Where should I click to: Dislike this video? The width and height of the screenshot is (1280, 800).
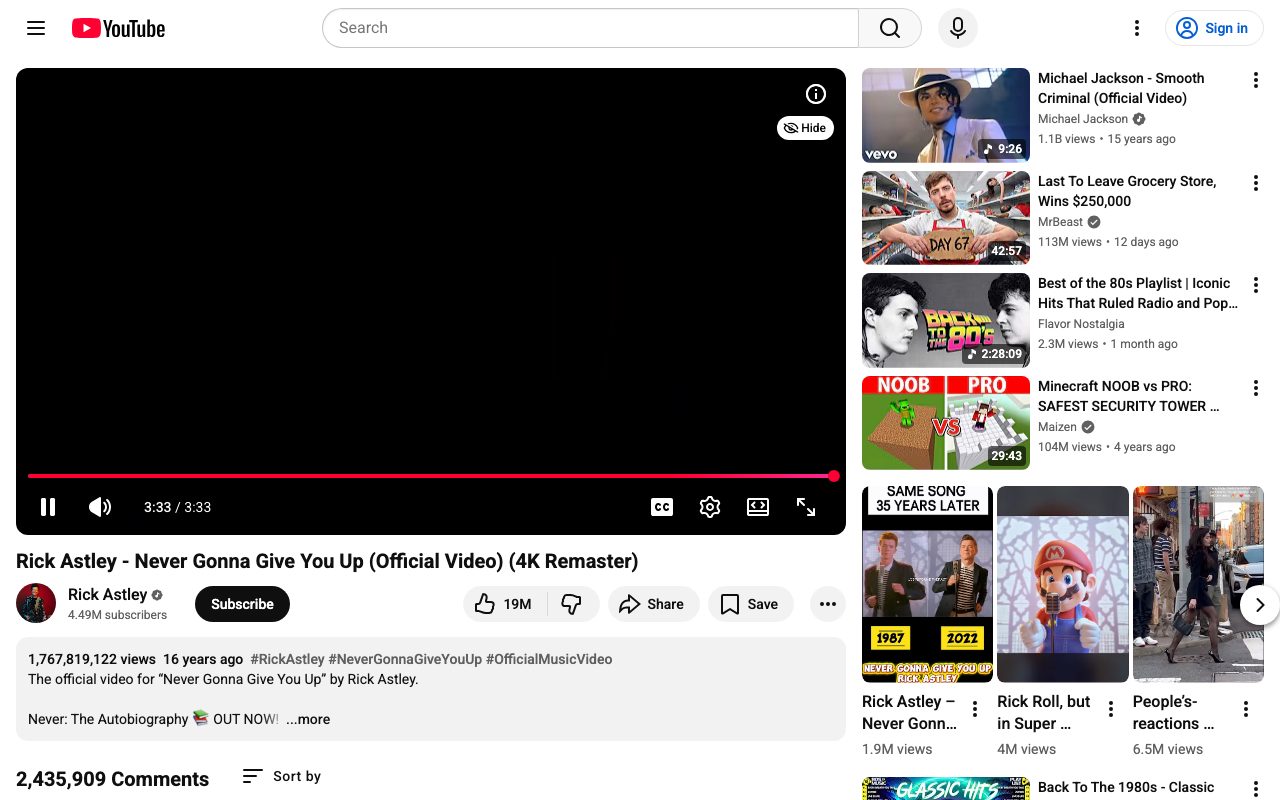[572, 604]
